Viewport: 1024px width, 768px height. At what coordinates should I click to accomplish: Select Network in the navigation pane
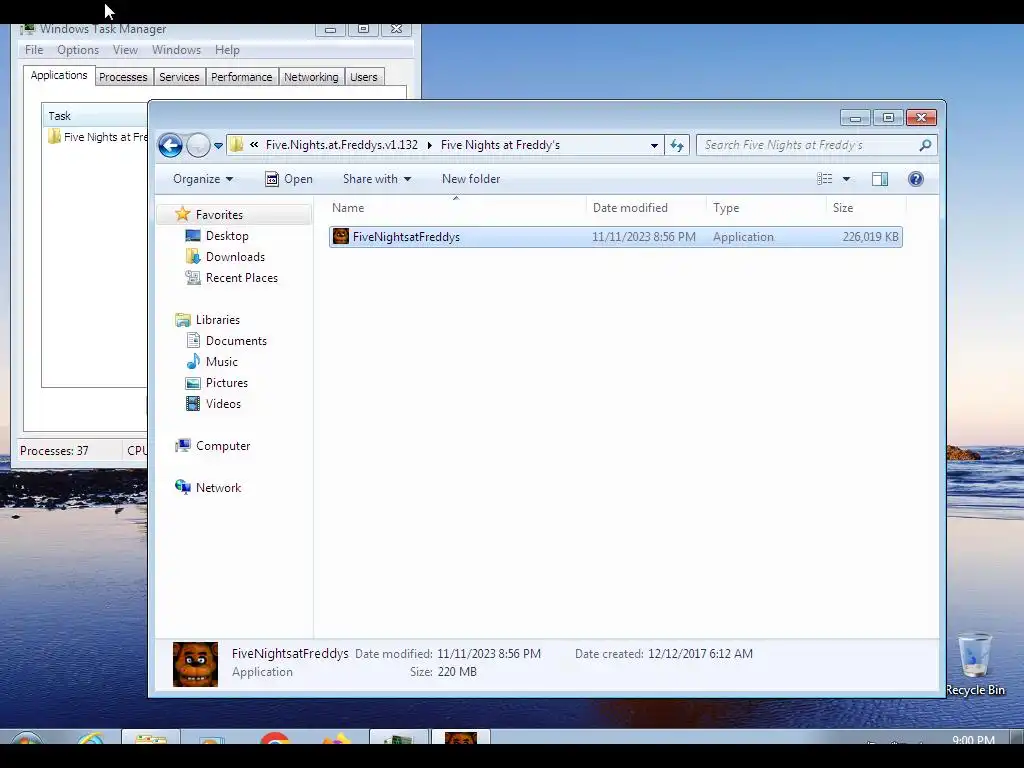point(218,488)
